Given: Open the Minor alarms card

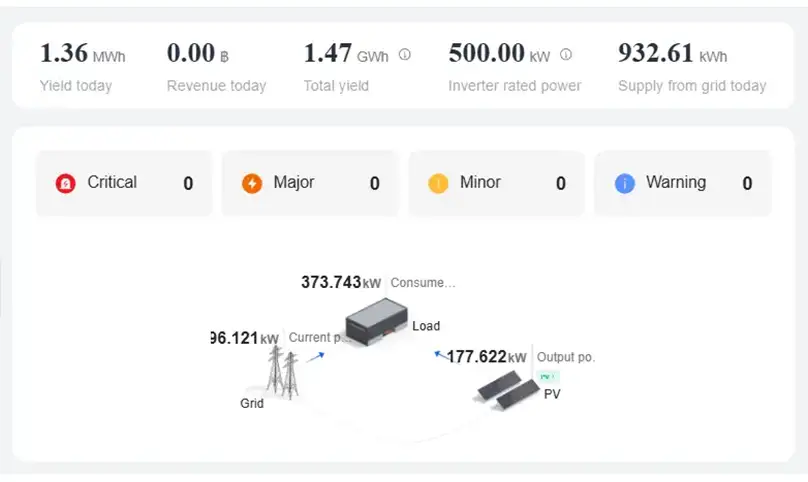Looking at the screenshot, I should point(496,183).
